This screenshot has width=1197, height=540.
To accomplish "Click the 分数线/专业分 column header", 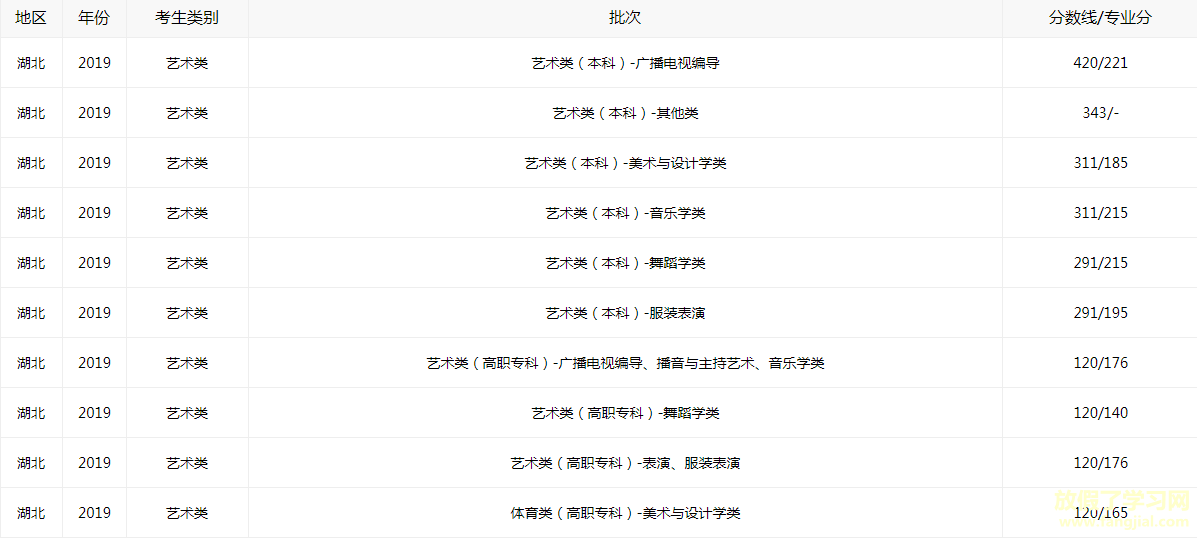I will pyautogui.click(x=1100, y=18).
